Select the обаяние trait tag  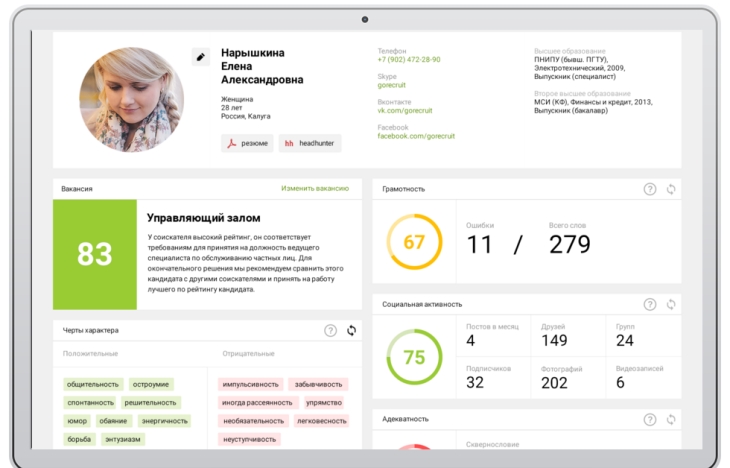[x=113, y=421]
